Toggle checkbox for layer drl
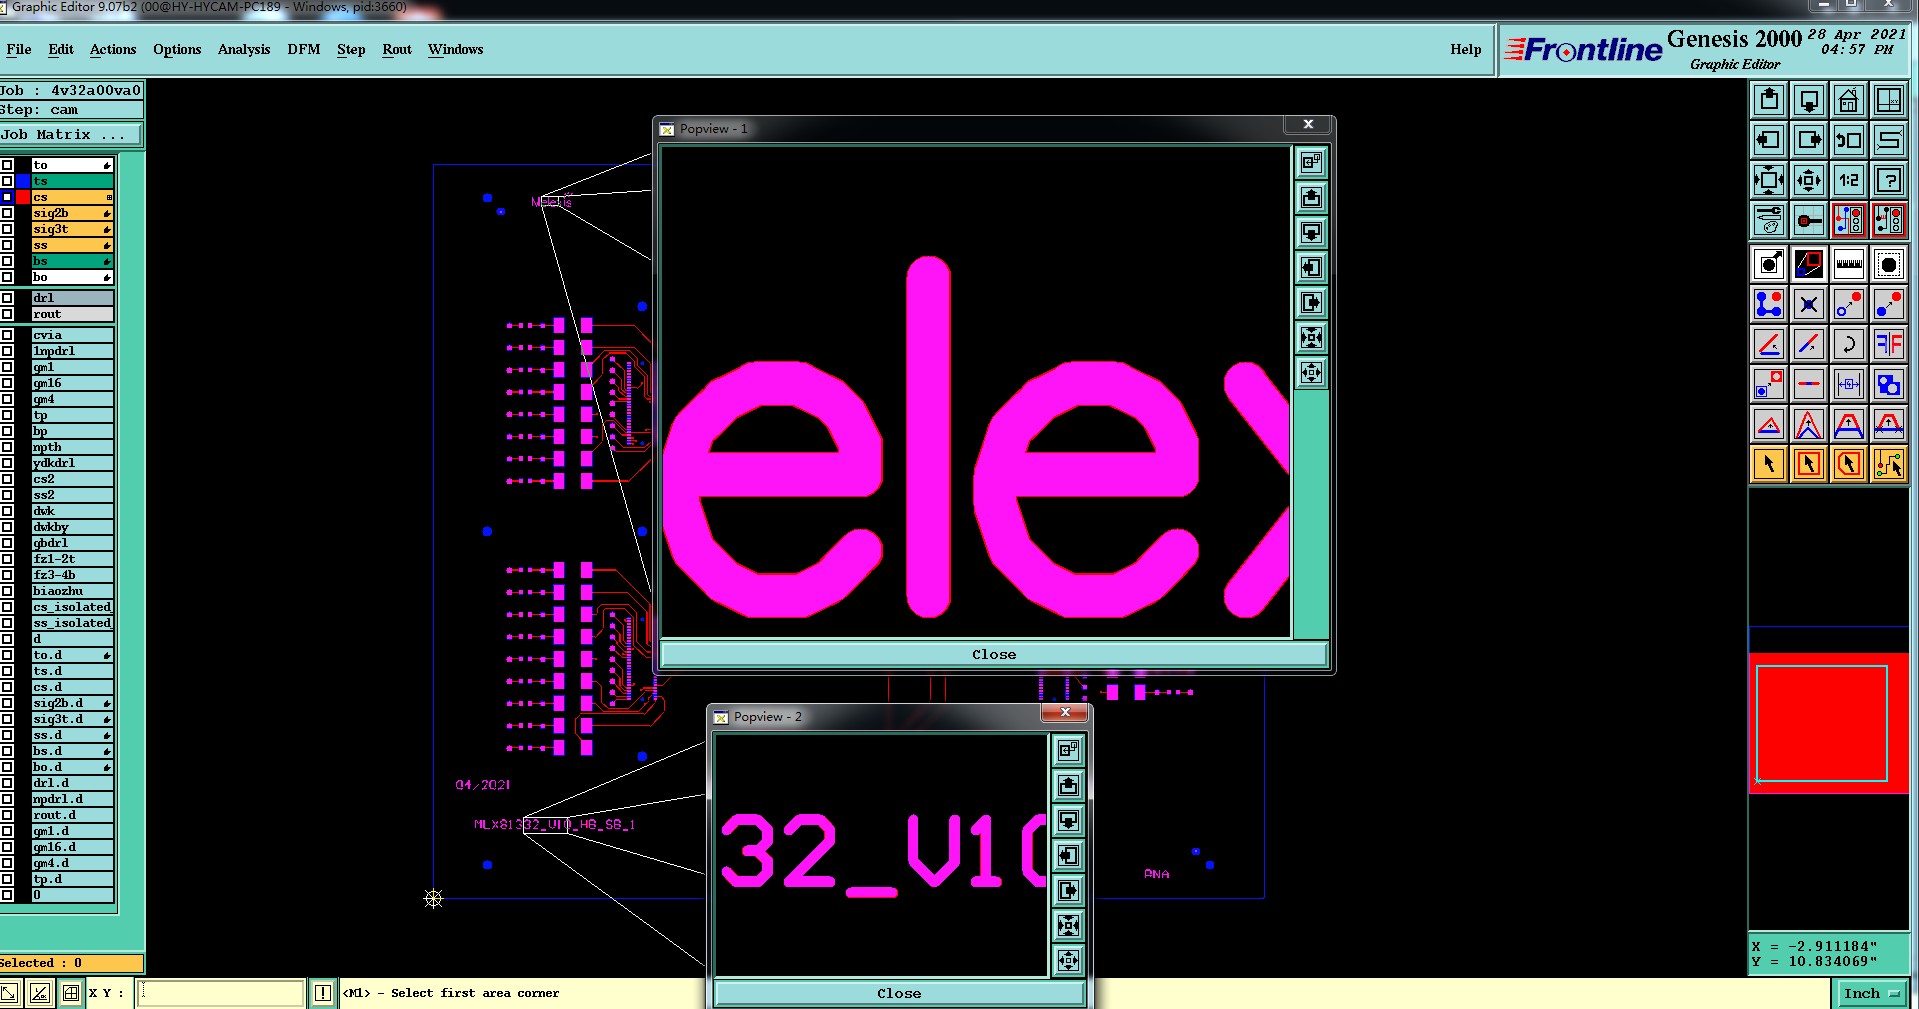Screen dimensions: 1919x1009 [7, 298]
